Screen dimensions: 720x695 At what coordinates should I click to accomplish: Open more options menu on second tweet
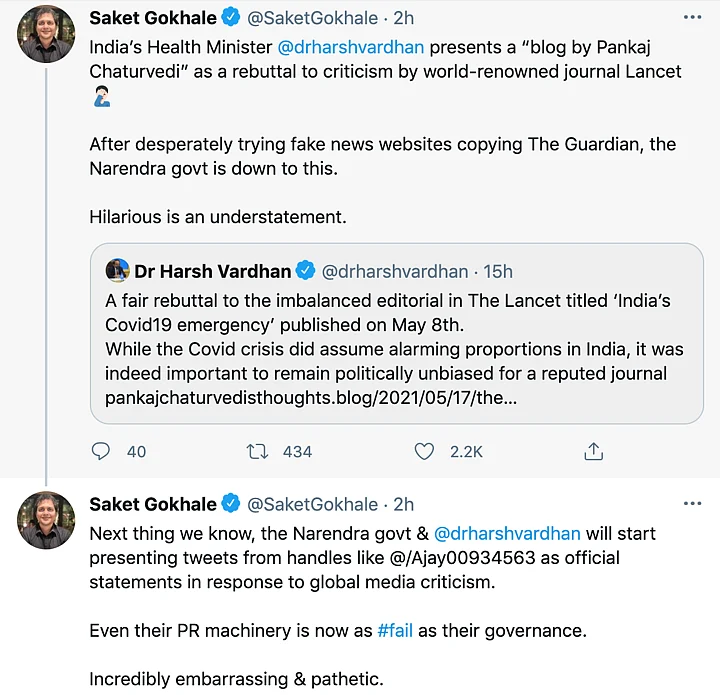691,504
